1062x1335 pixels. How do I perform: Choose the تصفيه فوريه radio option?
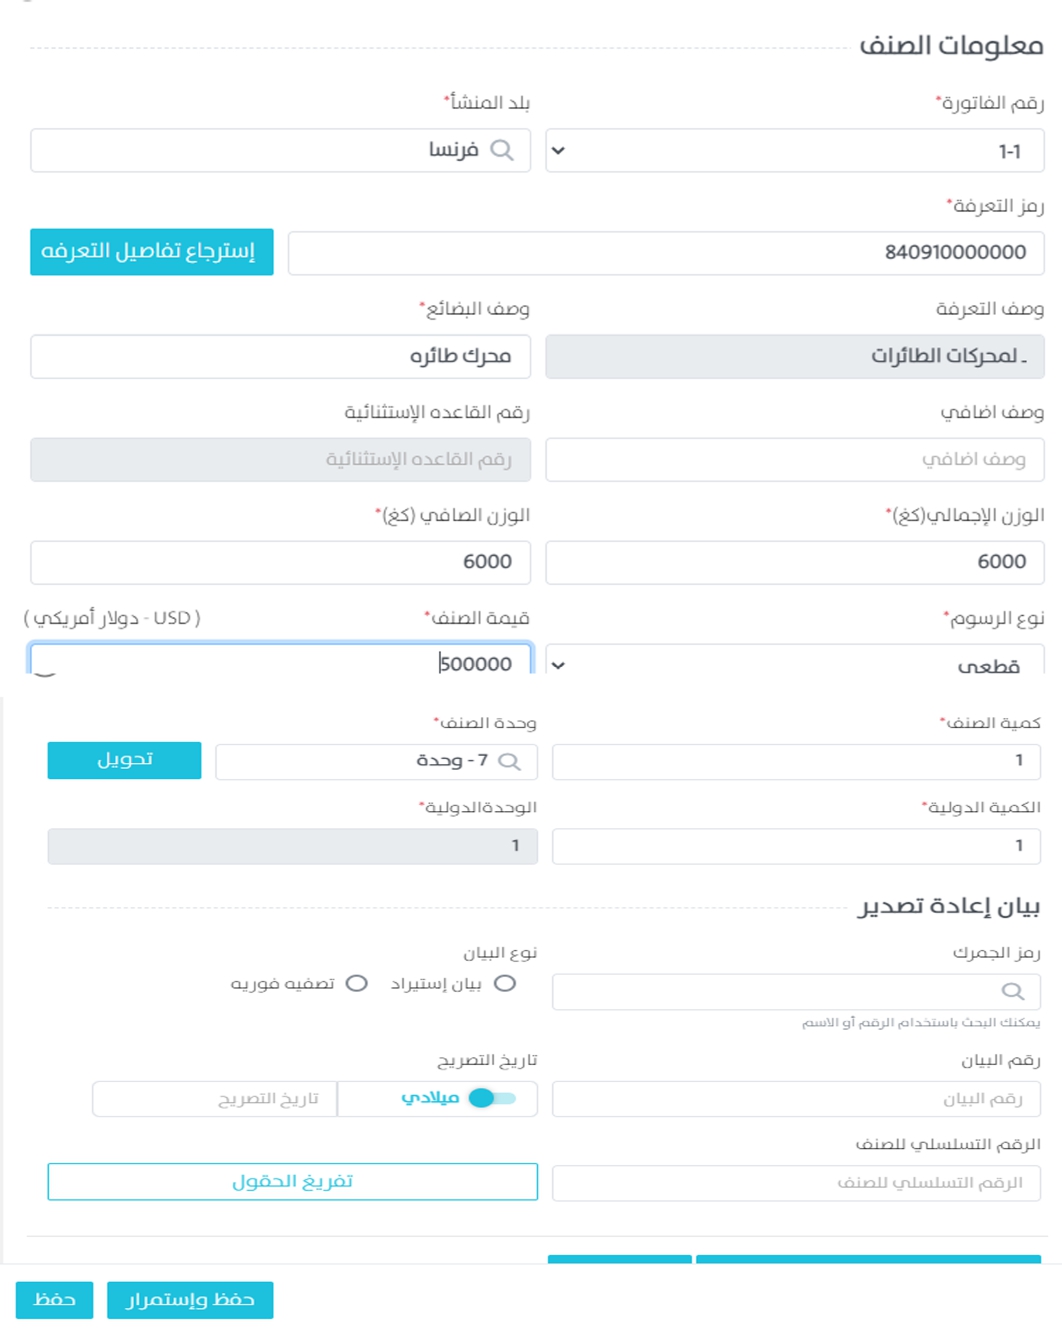(x=357, y=984)
